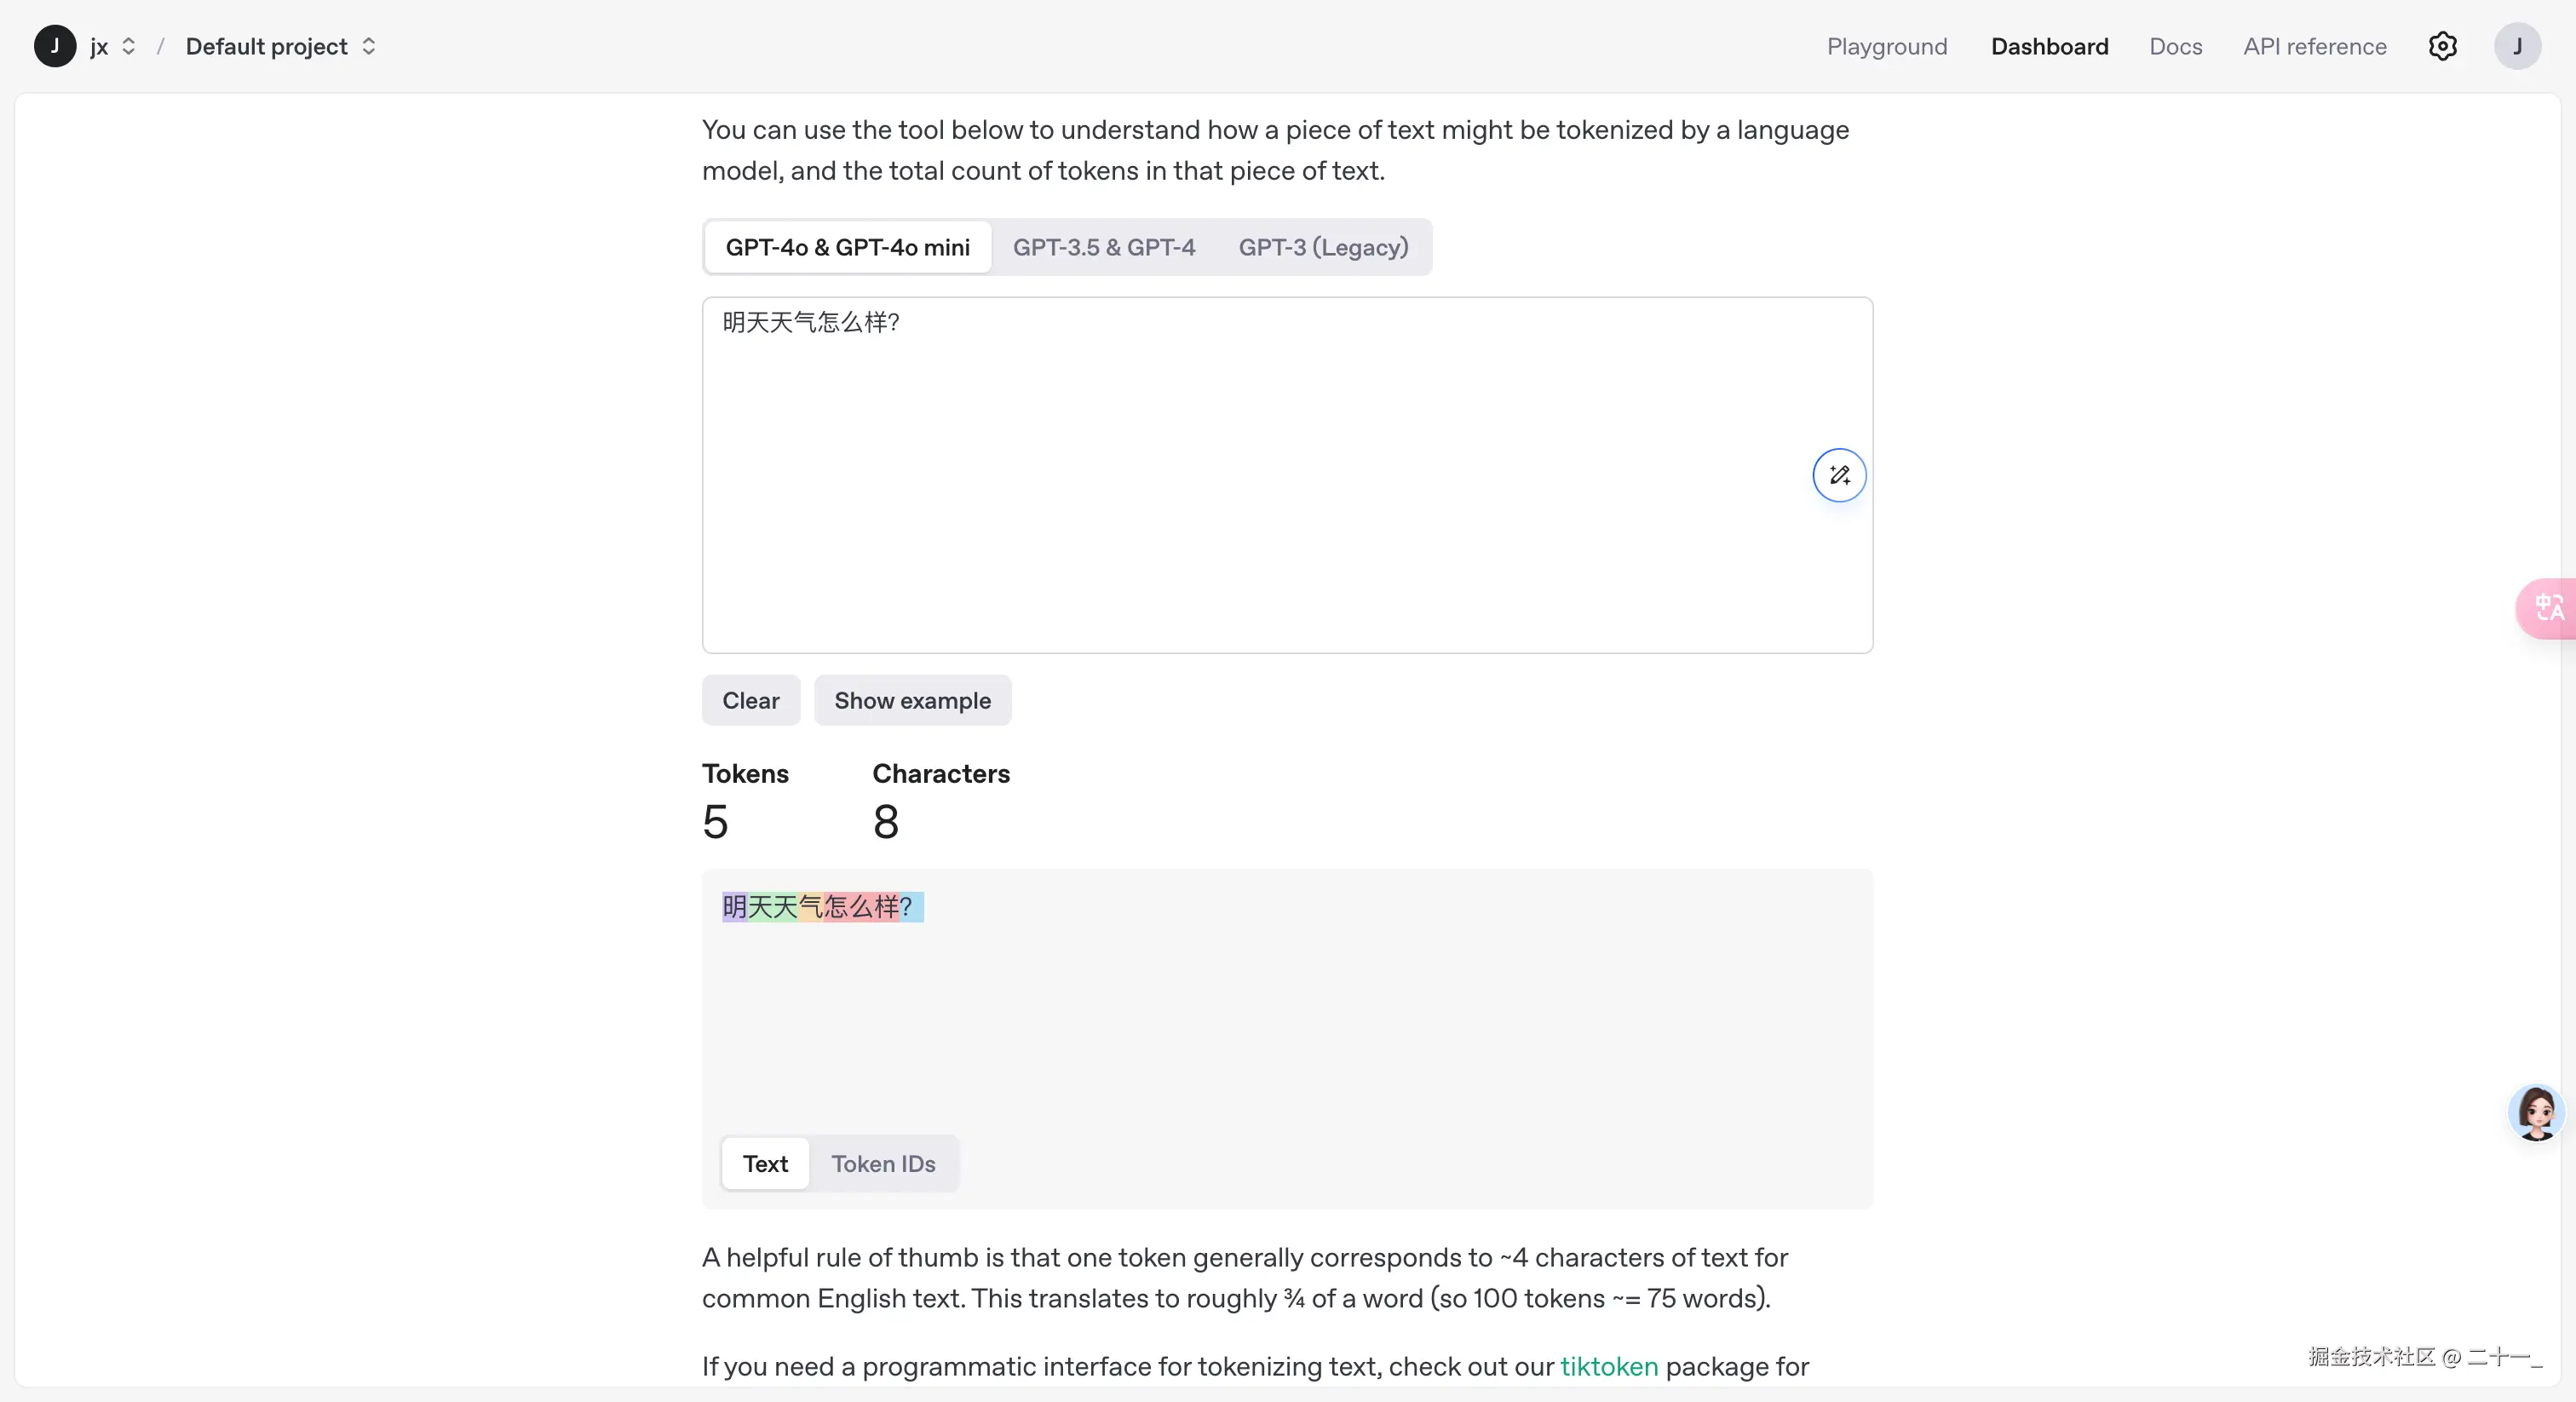Choose GPT-3 (Legacy) tokenizer
The width and height of the screenshot is (2576, 1402).
click(1322, 247)
